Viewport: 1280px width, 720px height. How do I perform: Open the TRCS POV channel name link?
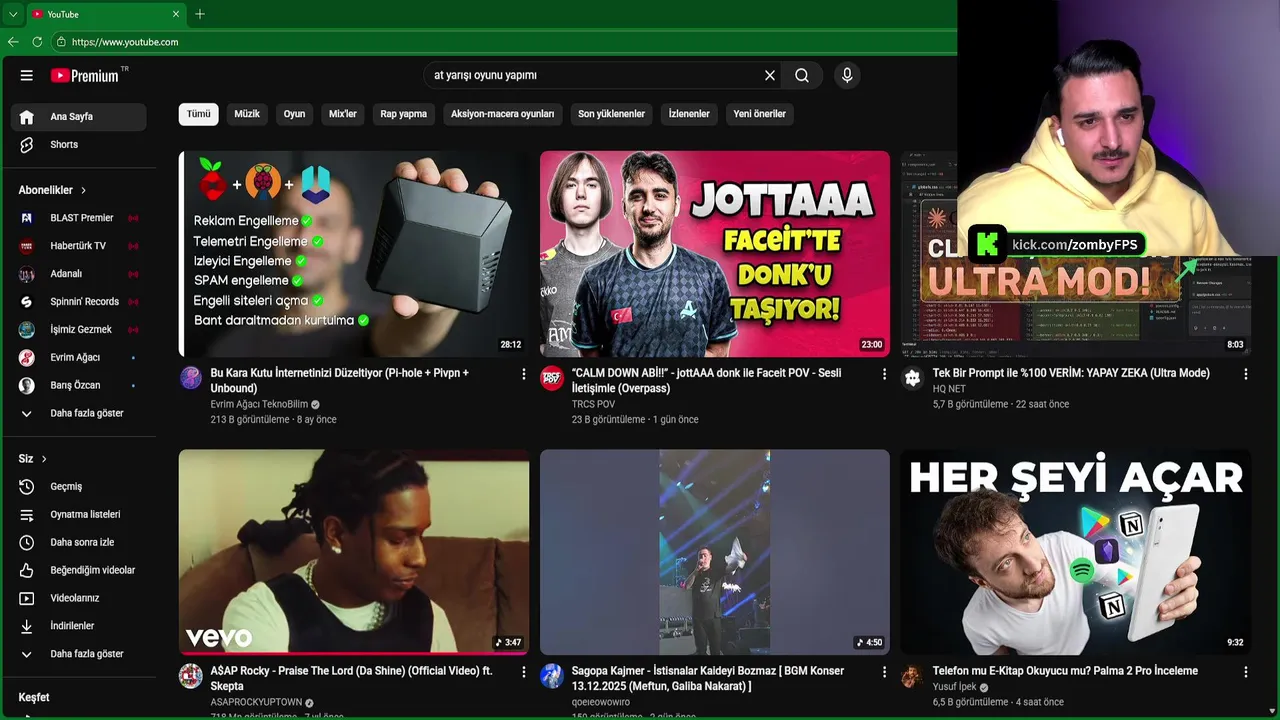click(x=593, y=404)
